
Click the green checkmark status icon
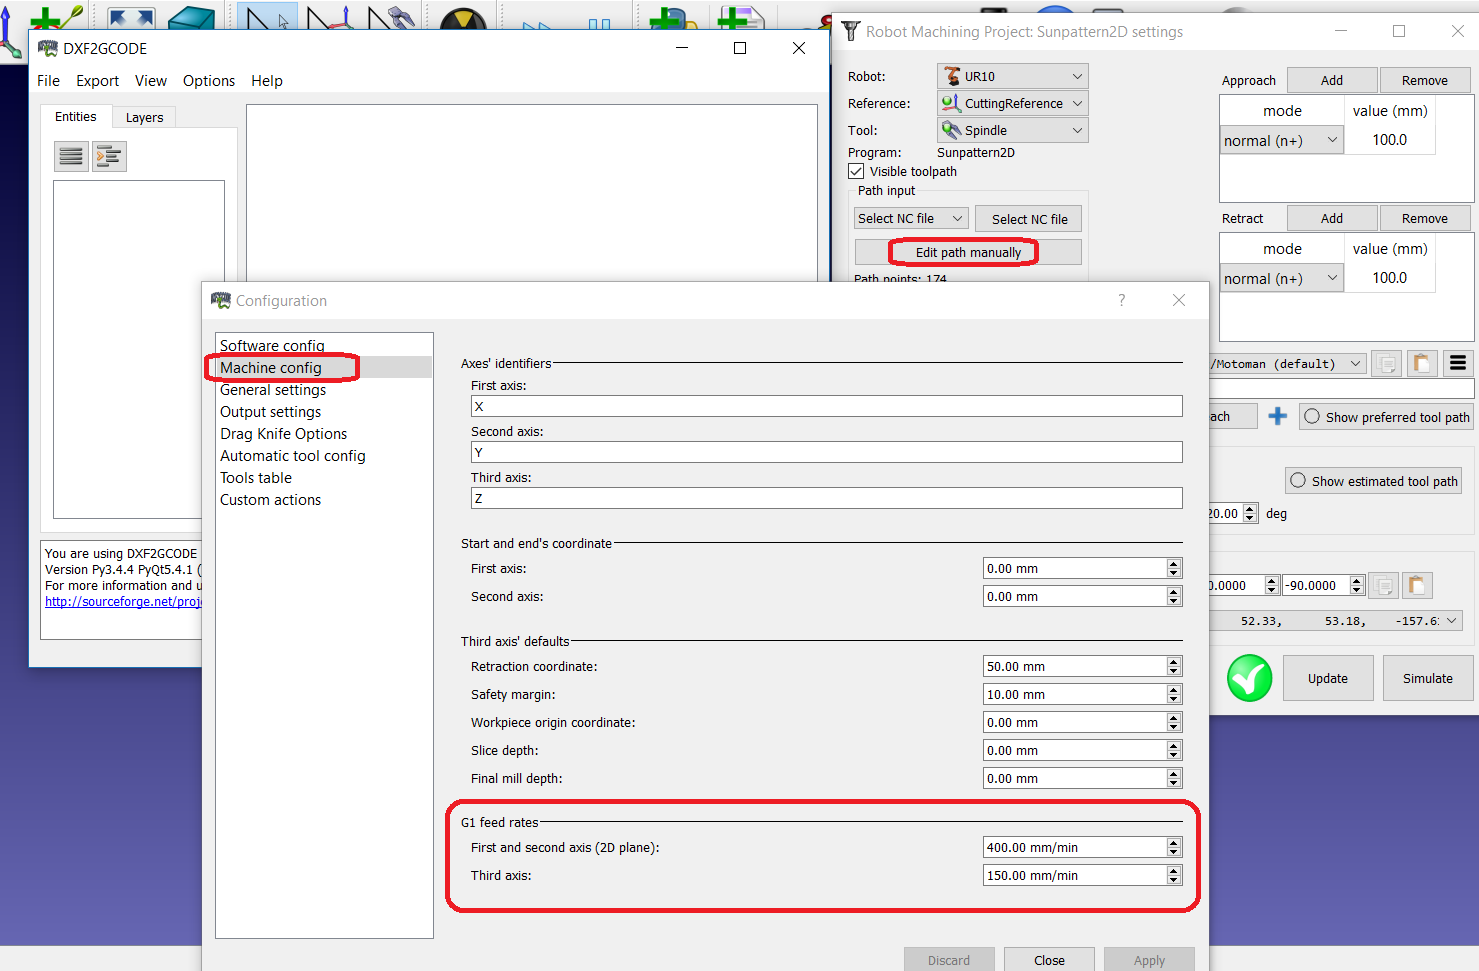click(1249, 679)
